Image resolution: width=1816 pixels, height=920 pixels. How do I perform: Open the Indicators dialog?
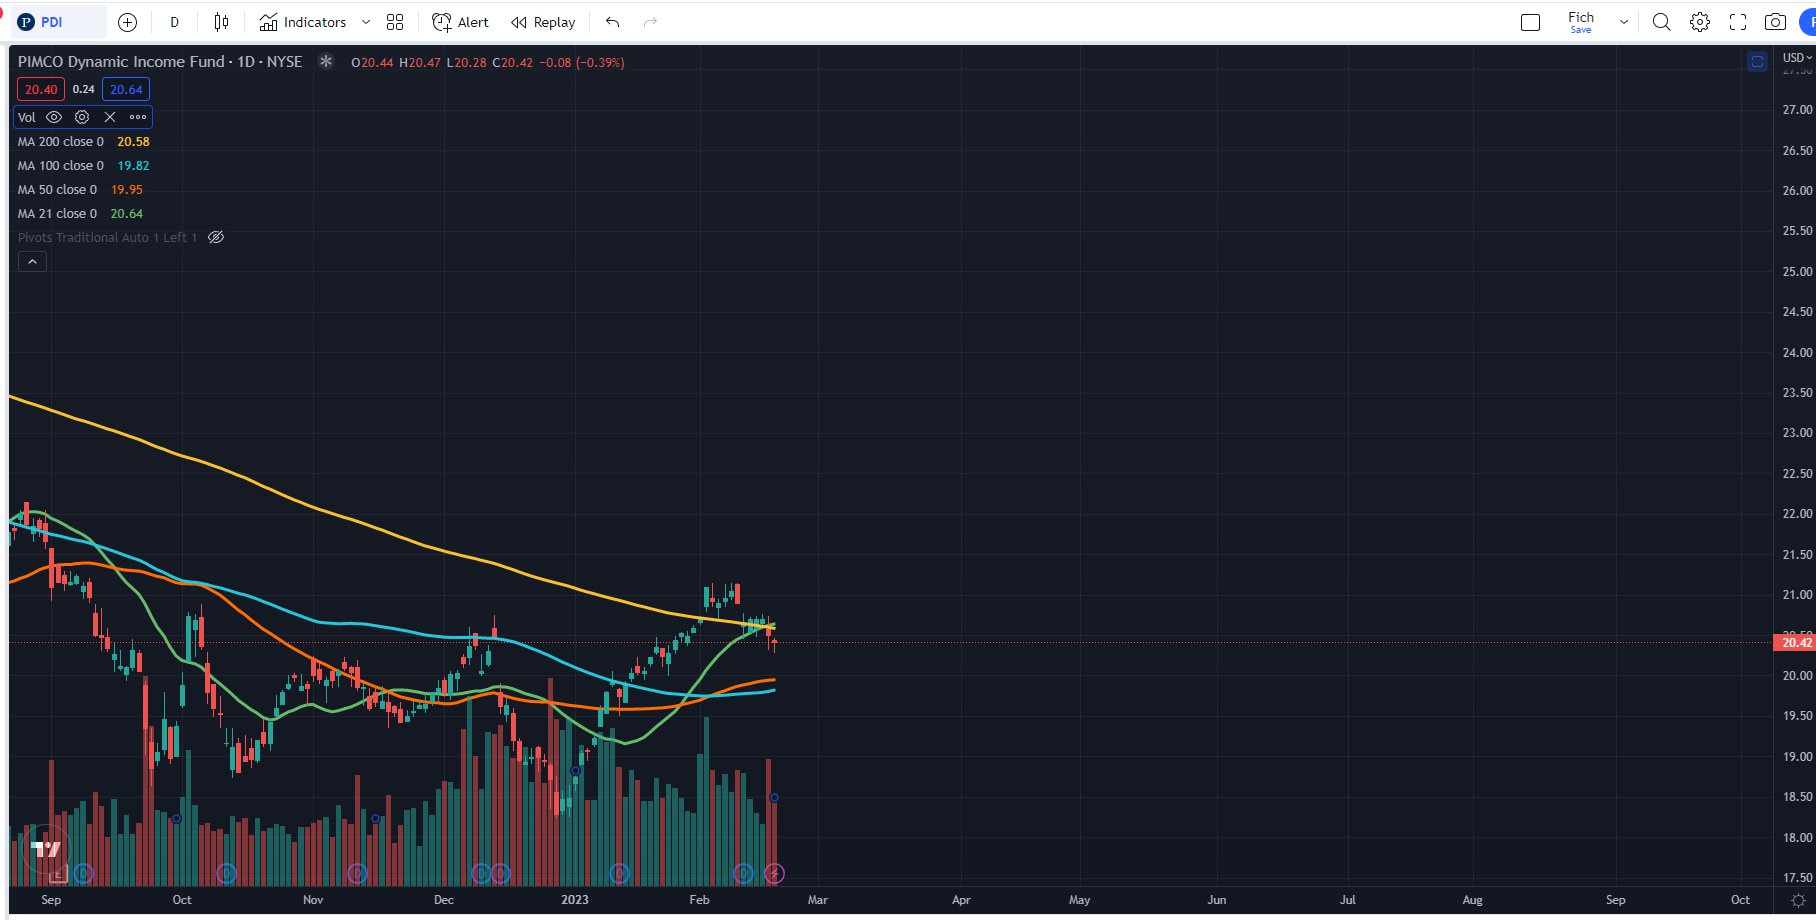tap(303, 22)
